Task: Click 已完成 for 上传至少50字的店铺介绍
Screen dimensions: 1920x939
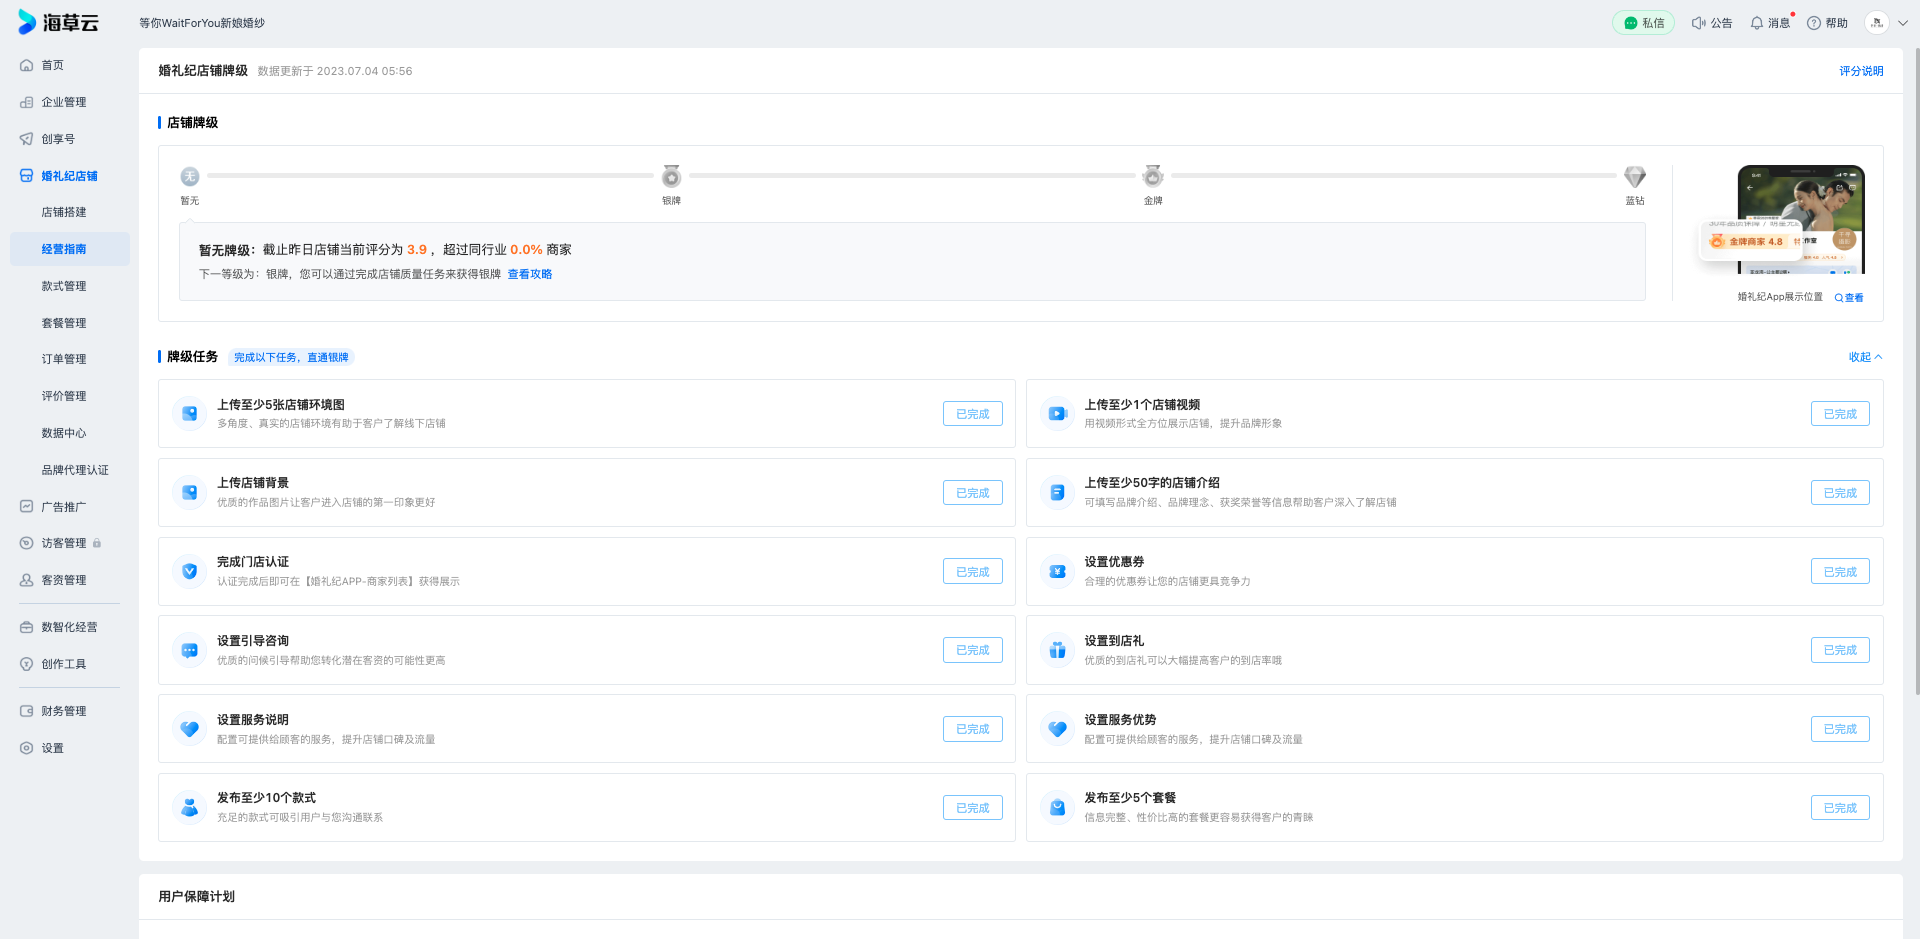Action: [1840, 493]
